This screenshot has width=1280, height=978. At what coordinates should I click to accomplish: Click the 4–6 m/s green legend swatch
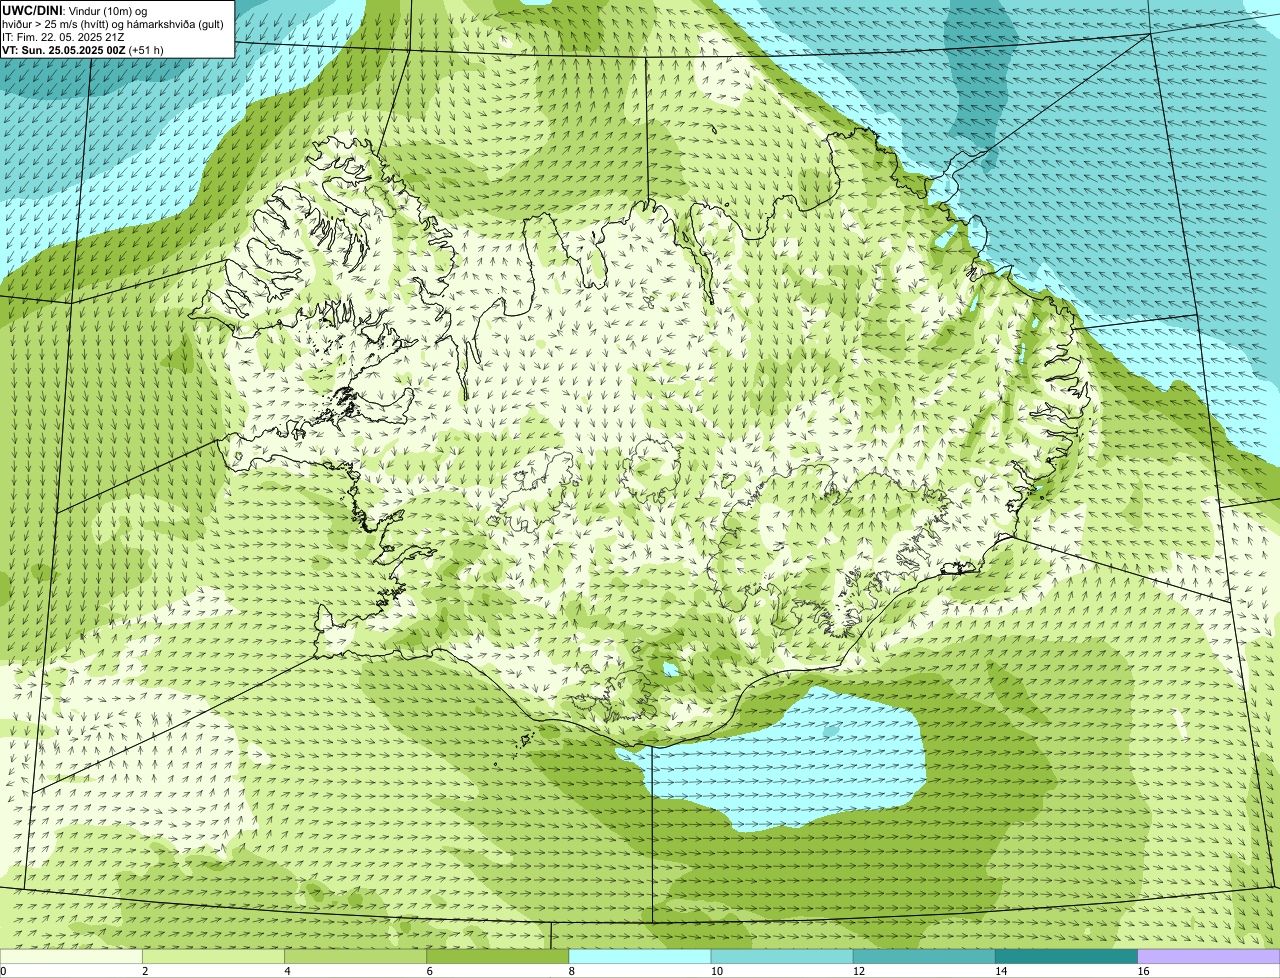coord(355,957)
